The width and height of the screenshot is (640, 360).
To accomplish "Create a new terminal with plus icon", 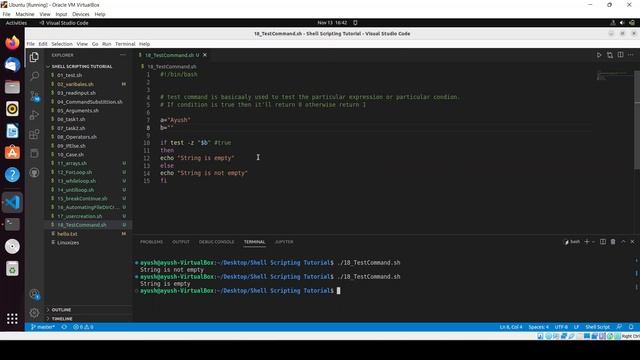I will pos(587,242).
